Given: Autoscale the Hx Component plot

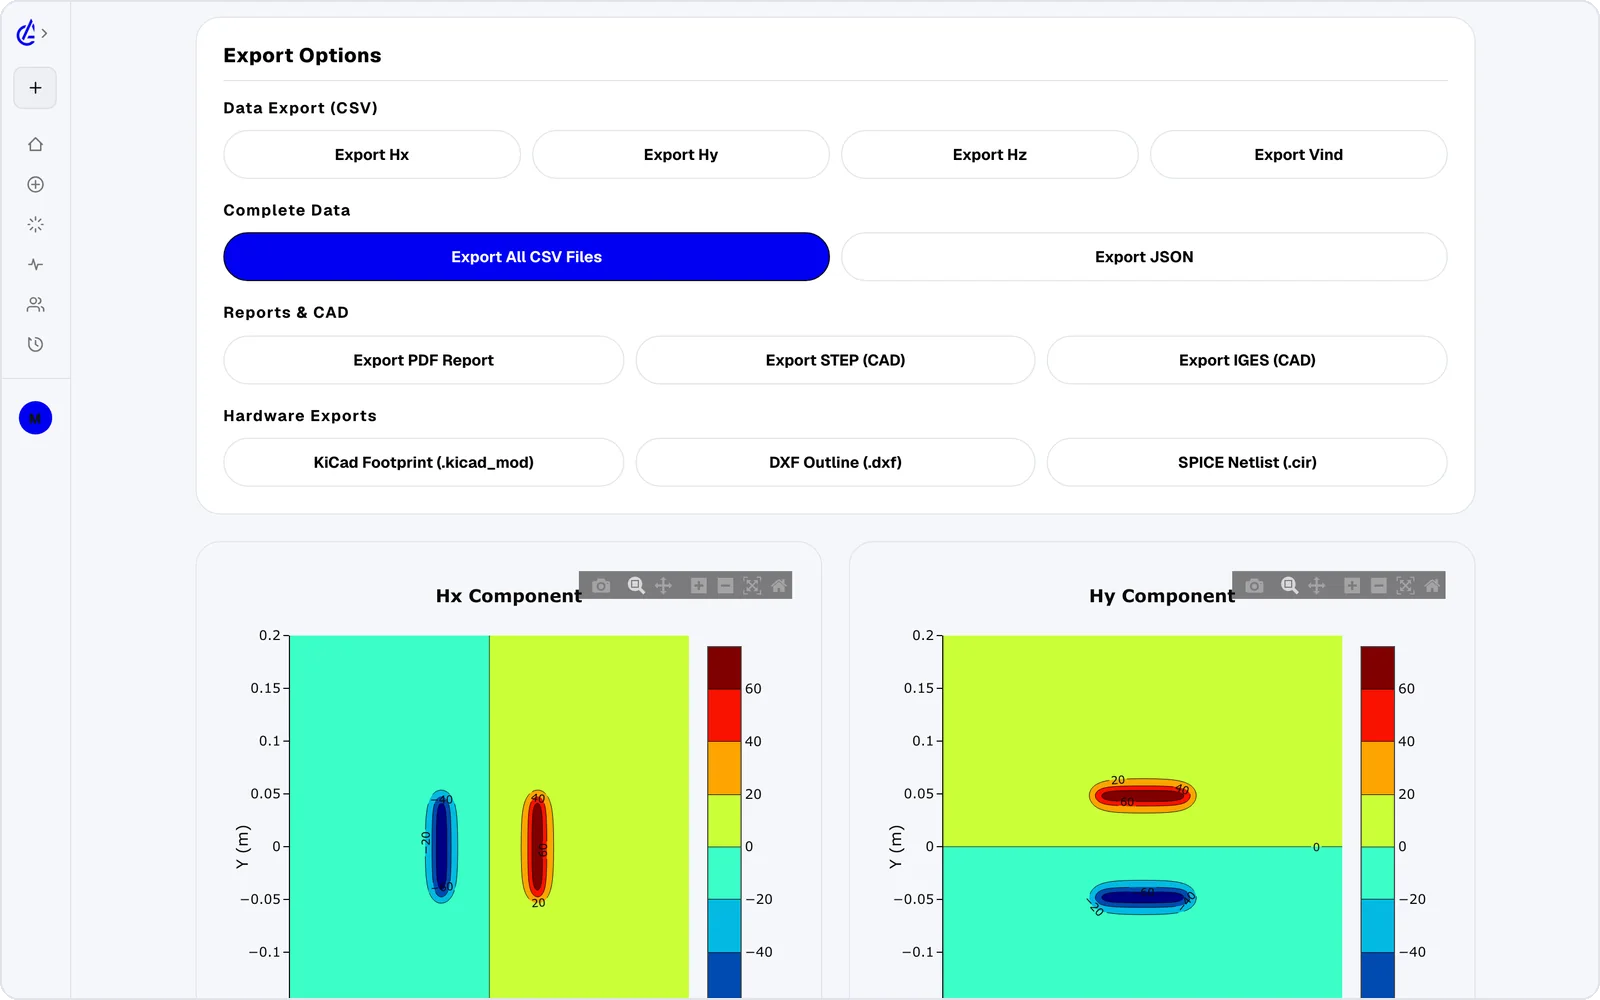Looking at the screenshot, I should coord(752,585).
